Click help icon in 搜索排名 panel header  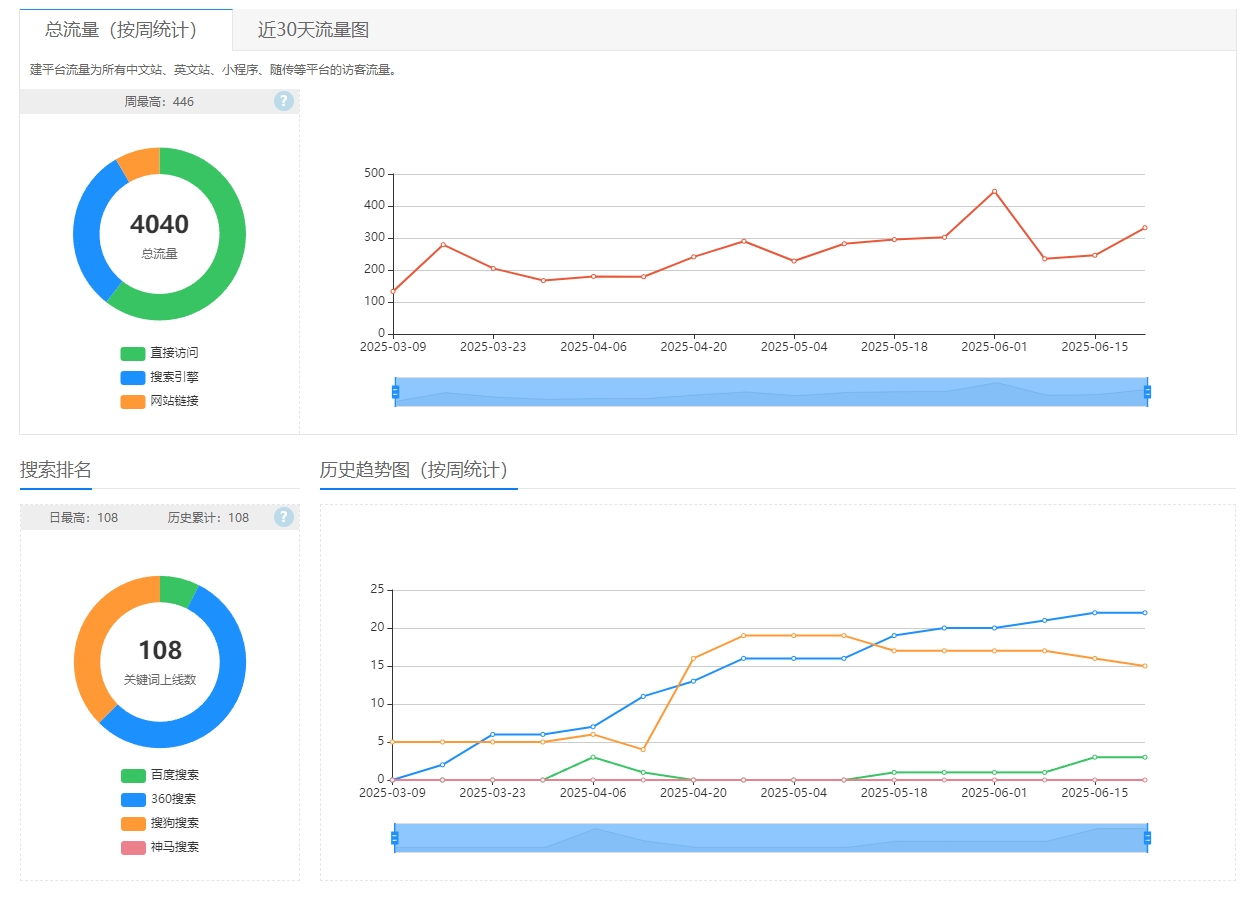click(x=284, y=517)
